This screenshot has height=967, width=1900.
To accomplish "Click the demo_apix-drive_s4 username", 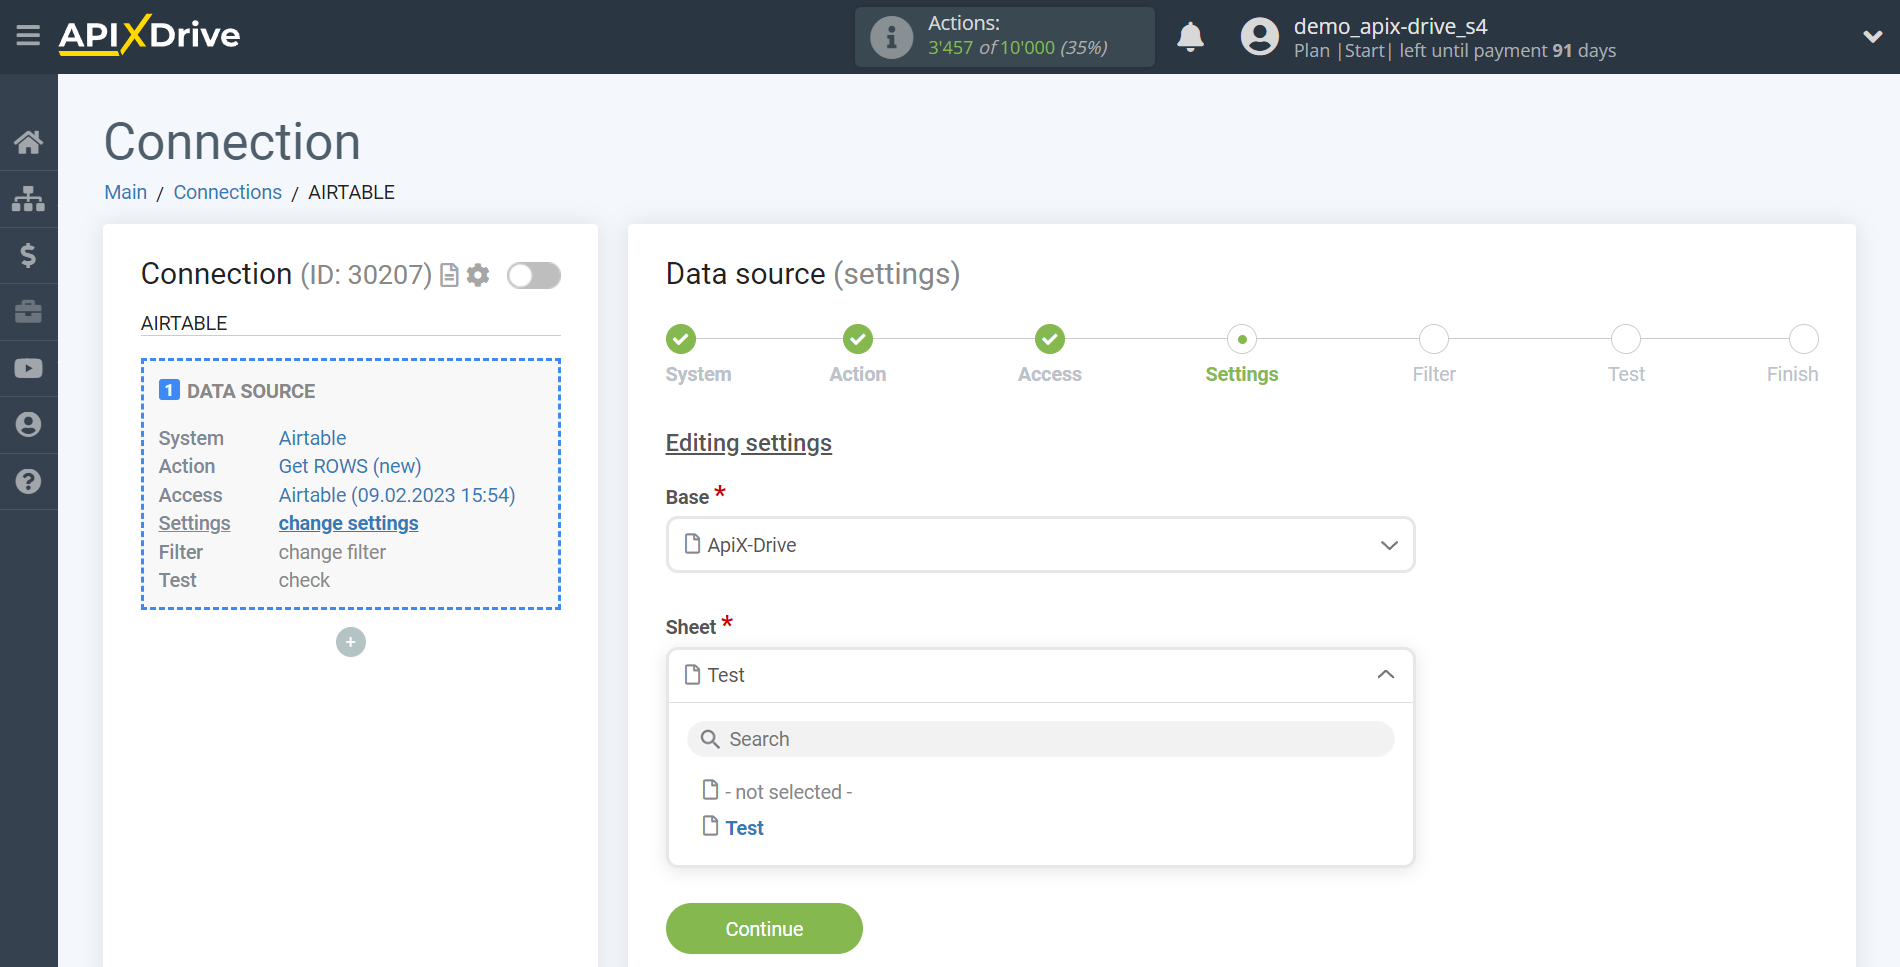I will coord(1390,26).
